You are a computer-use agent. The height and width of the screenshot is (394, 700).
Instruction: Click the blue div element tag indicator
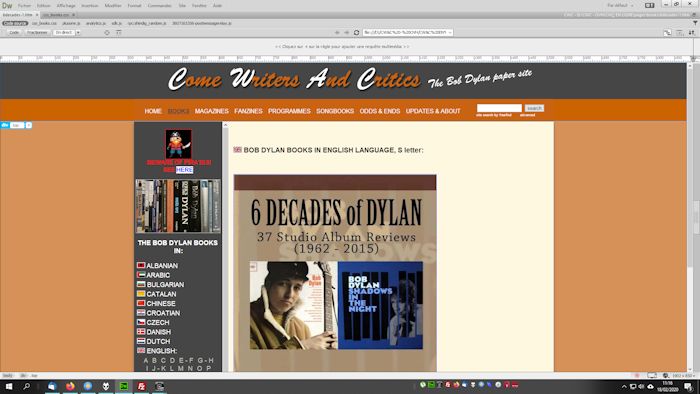5,125
